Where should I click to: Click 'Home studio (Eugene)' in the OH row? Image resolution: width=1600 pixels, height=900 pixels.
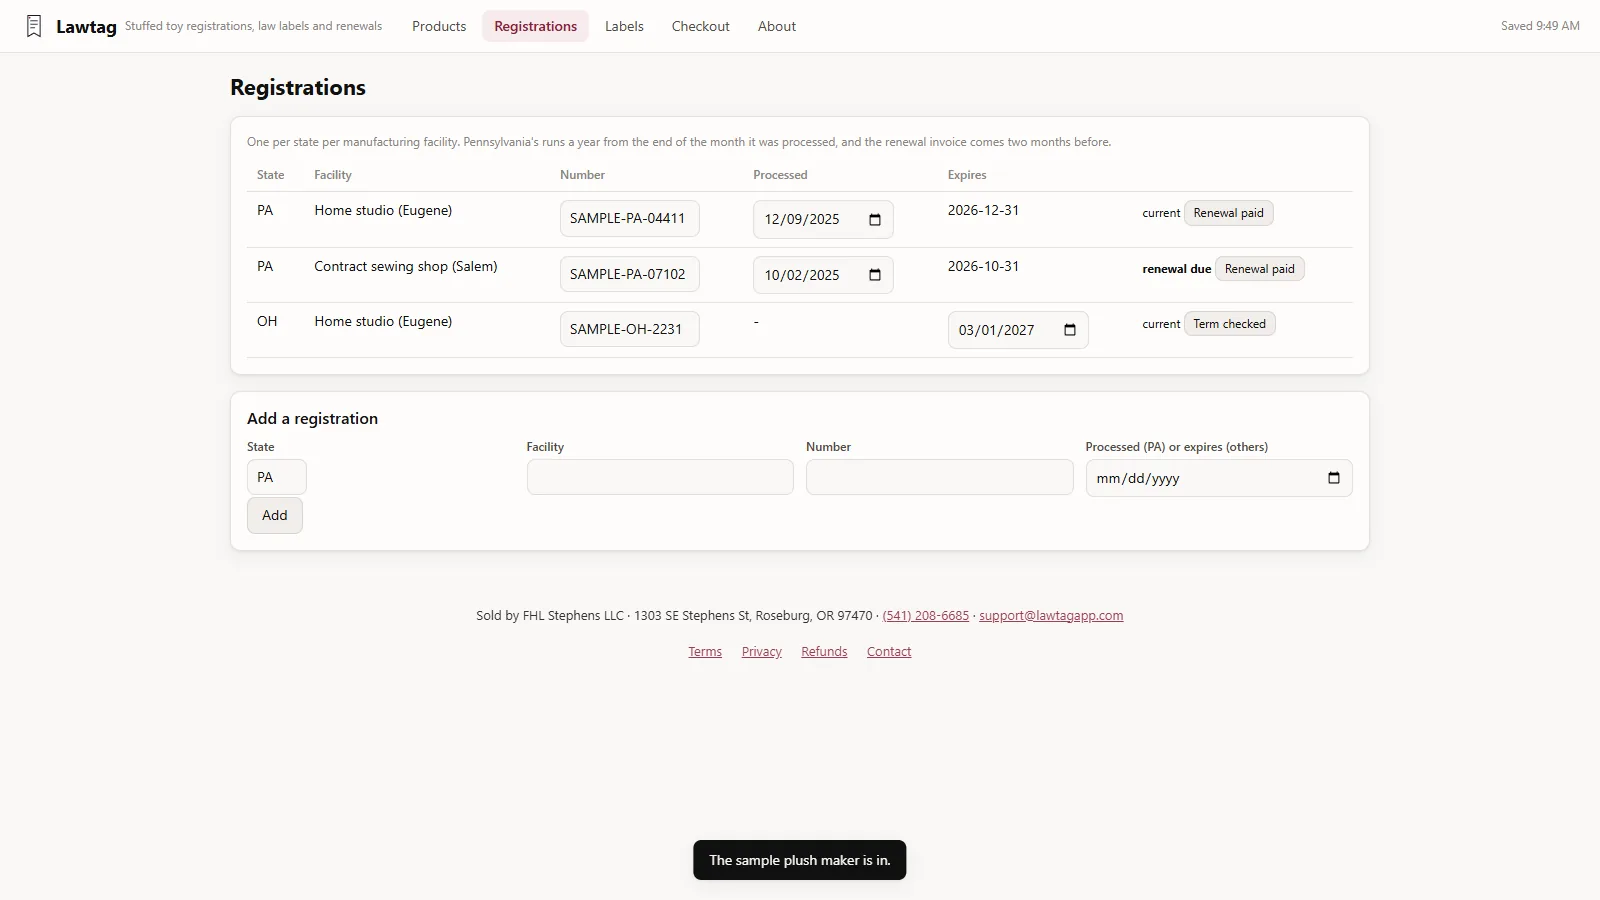[x=383, y=322]
